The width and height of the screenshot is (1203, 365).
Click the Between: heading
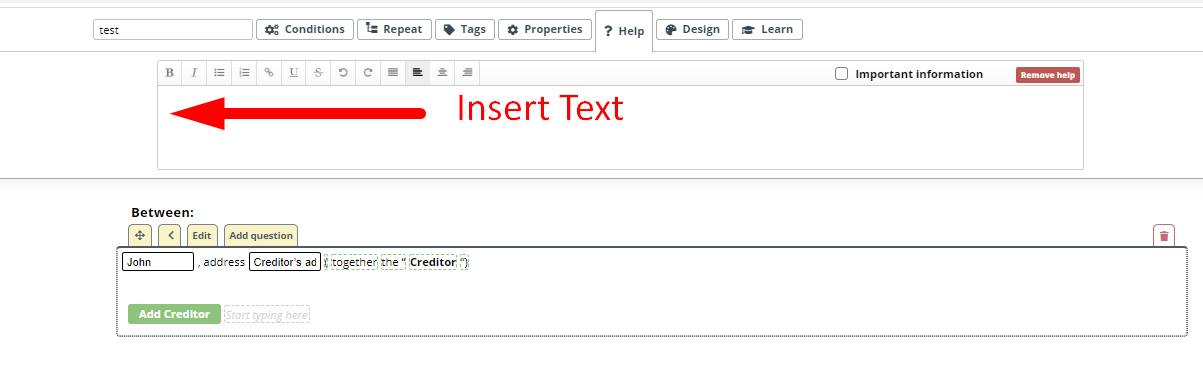162,213
